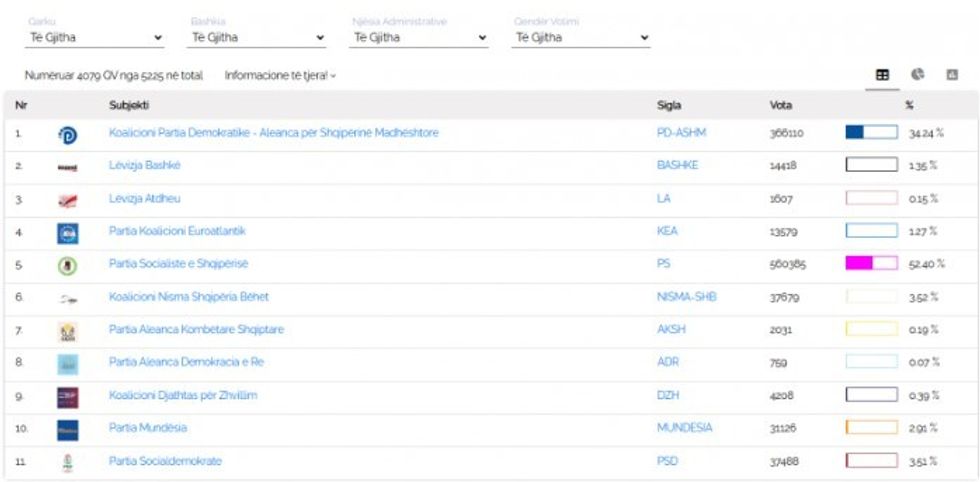Open the Qarku dropdown

click(94, 38)
